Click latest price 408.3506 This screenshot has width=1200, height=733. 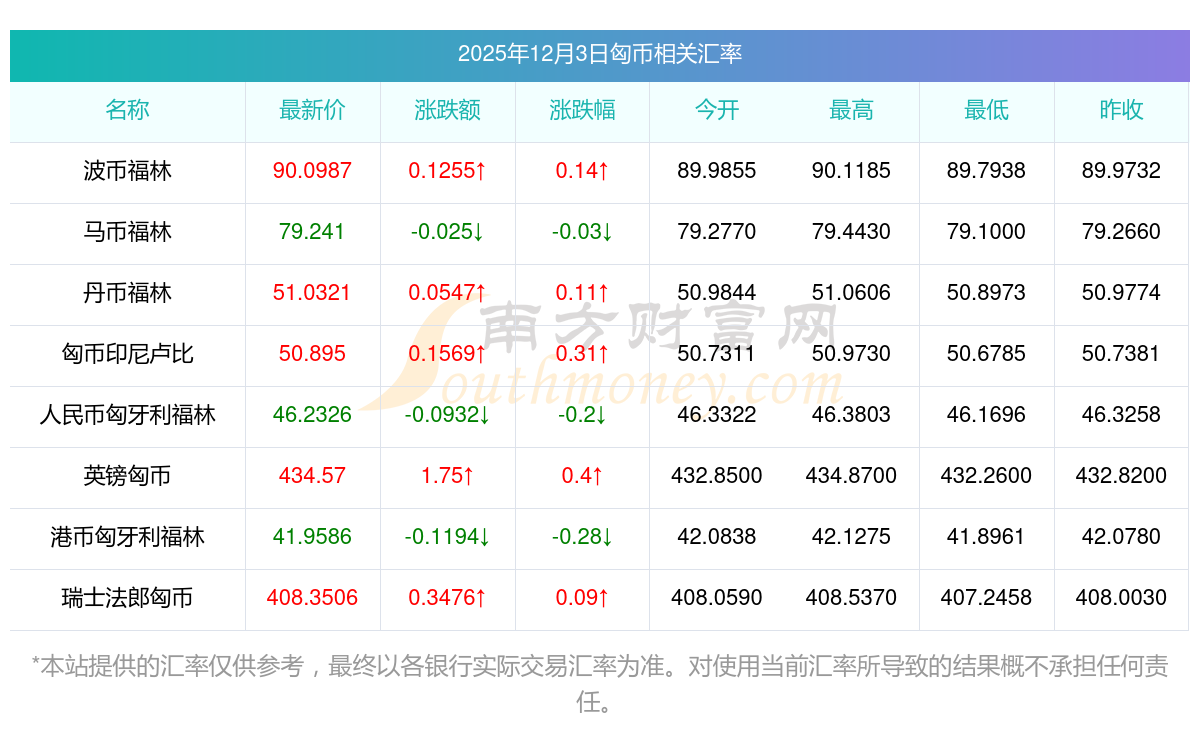(x=313, y=598)
